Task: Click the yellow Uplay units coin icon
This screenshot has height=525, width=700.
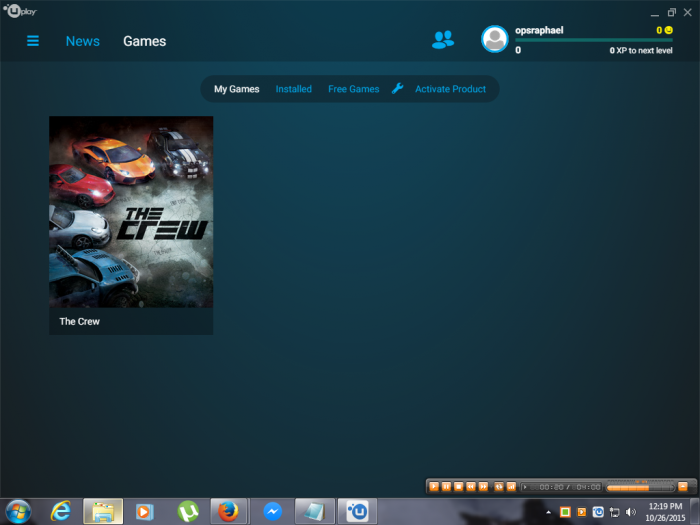Action: 668,30
